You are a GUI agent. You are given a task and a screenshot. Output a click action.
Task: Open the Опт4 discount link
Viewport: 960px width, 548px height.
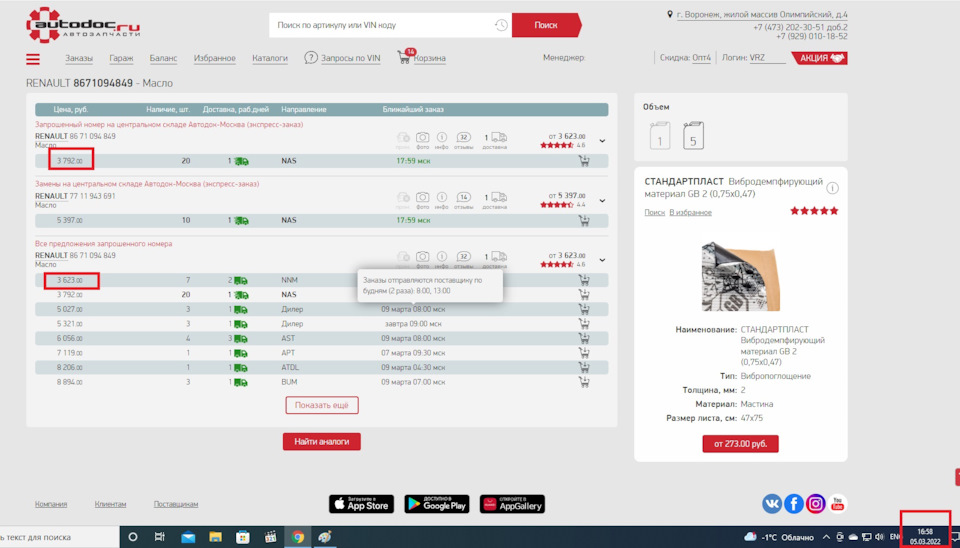click(x=702, y=58)
